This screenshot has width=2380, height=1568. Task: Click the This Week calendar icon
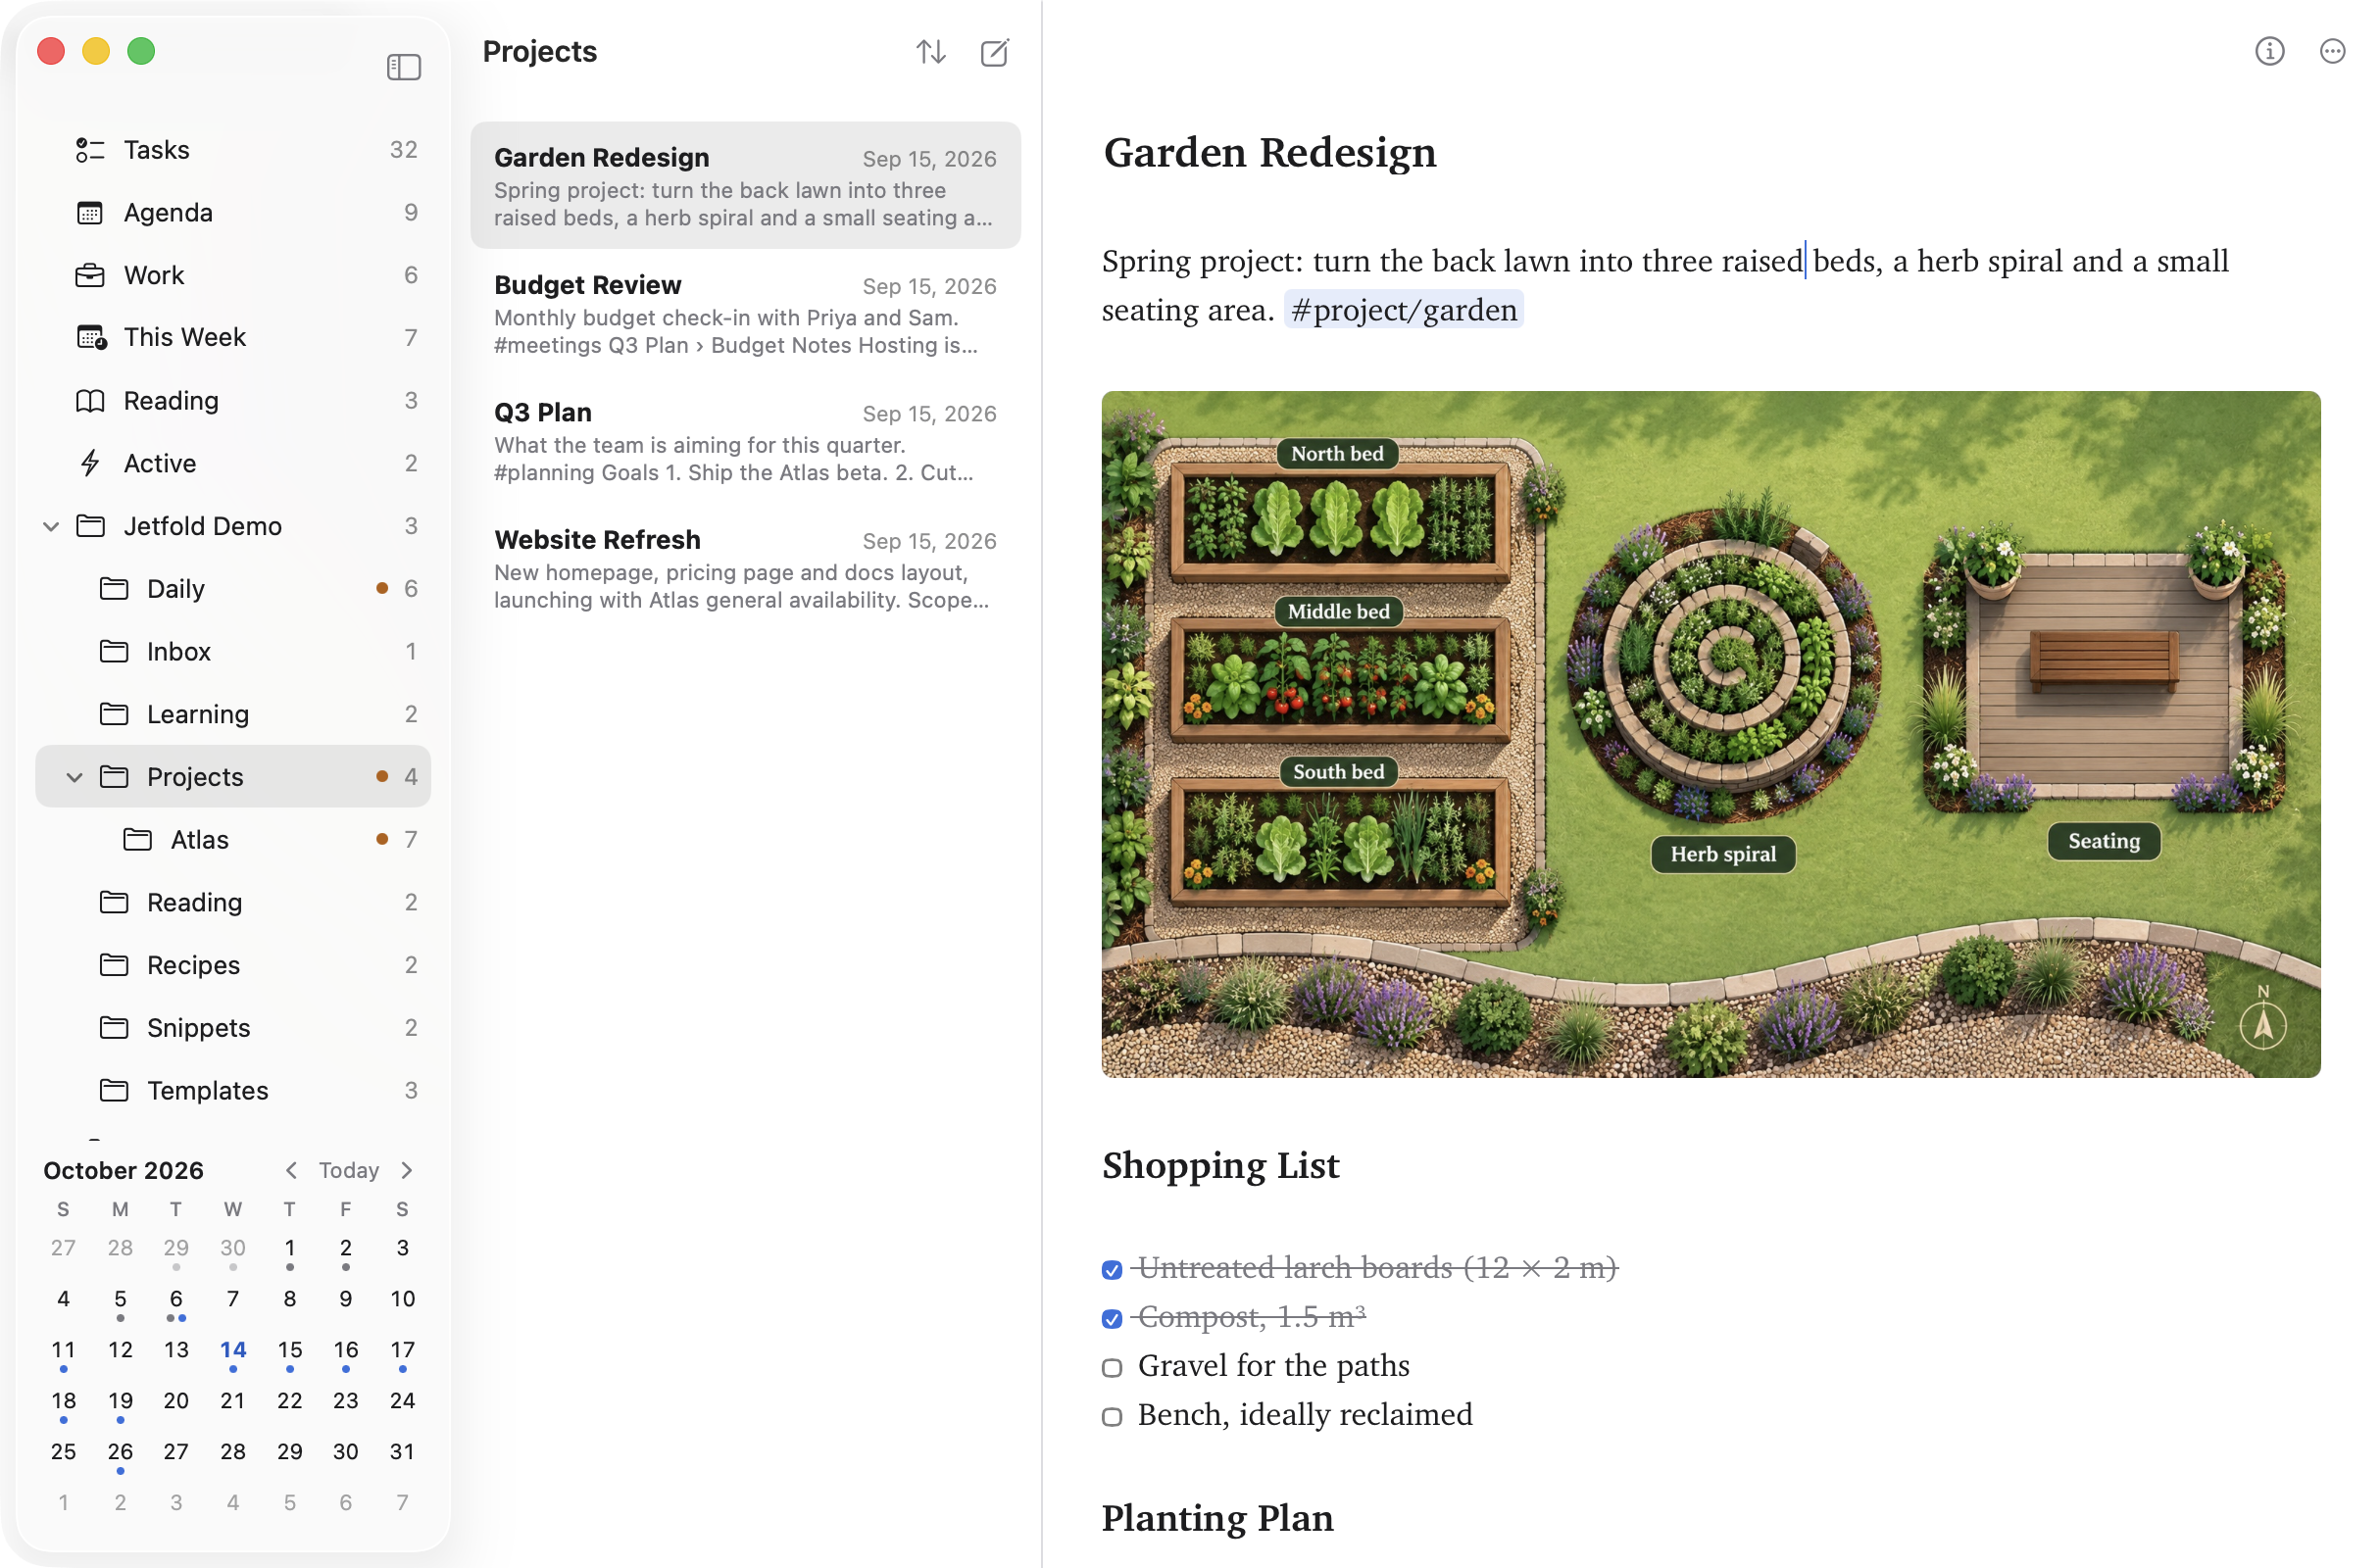point(91,338)
